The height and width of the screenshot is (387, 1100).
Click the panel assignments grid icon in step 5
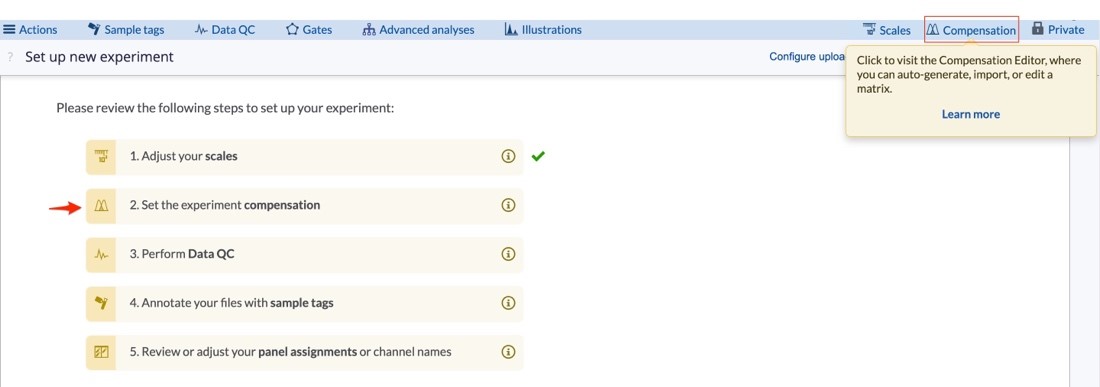point(101,352)
